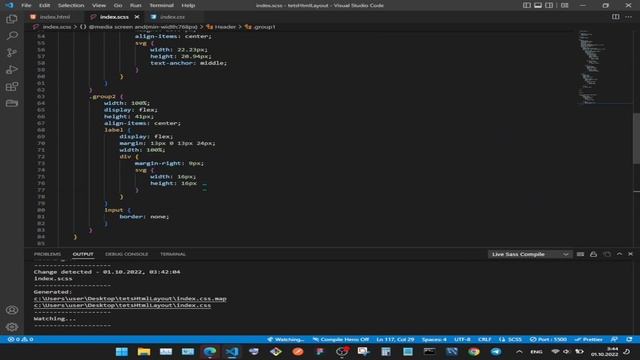Open the Extensions view

[12, 87]
